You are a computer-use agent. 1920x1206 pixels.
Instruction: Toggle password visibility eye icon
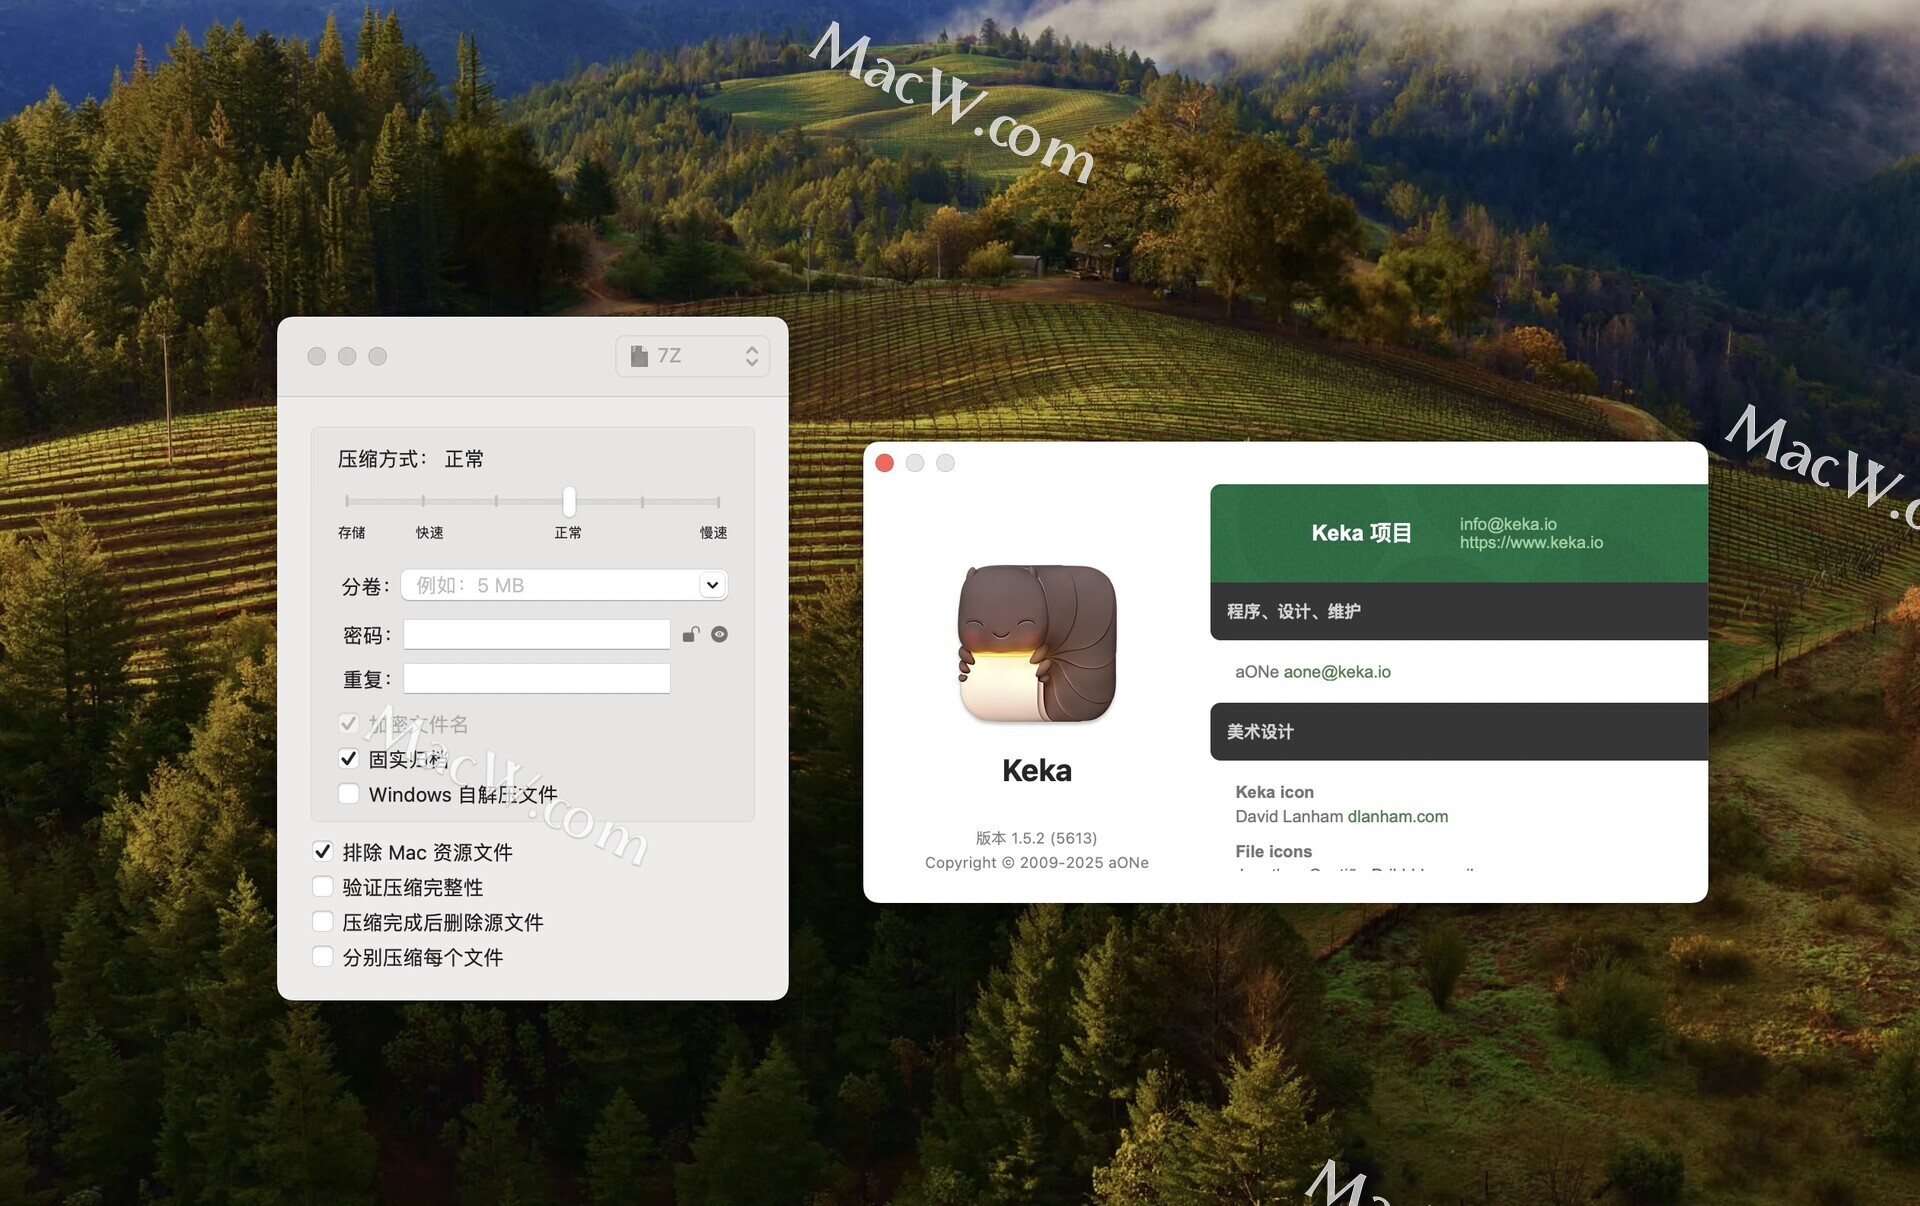719,634
